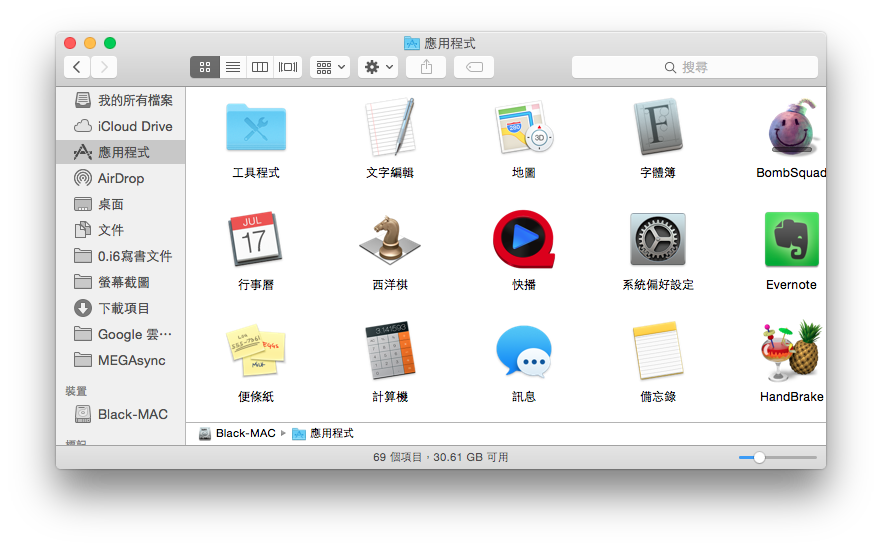
Task: Open the 備忘錄 Notes app icon
Action: 658,351
